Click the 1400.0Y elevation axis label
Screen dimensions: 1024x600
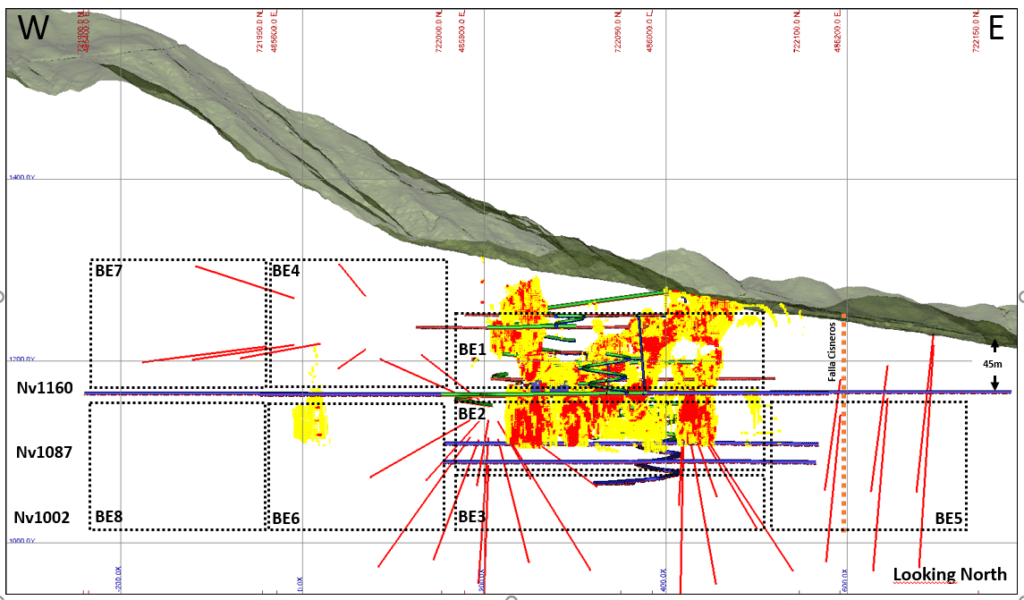[24, 177]
